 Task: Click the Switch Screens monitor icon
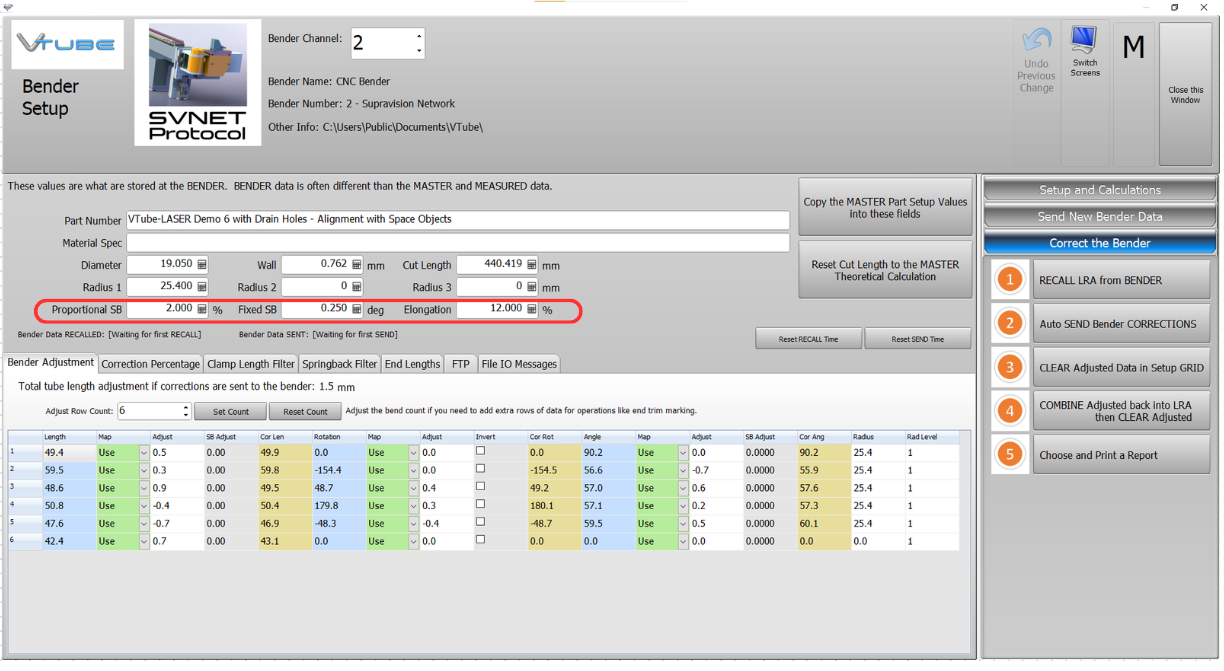click(1084, 41)
